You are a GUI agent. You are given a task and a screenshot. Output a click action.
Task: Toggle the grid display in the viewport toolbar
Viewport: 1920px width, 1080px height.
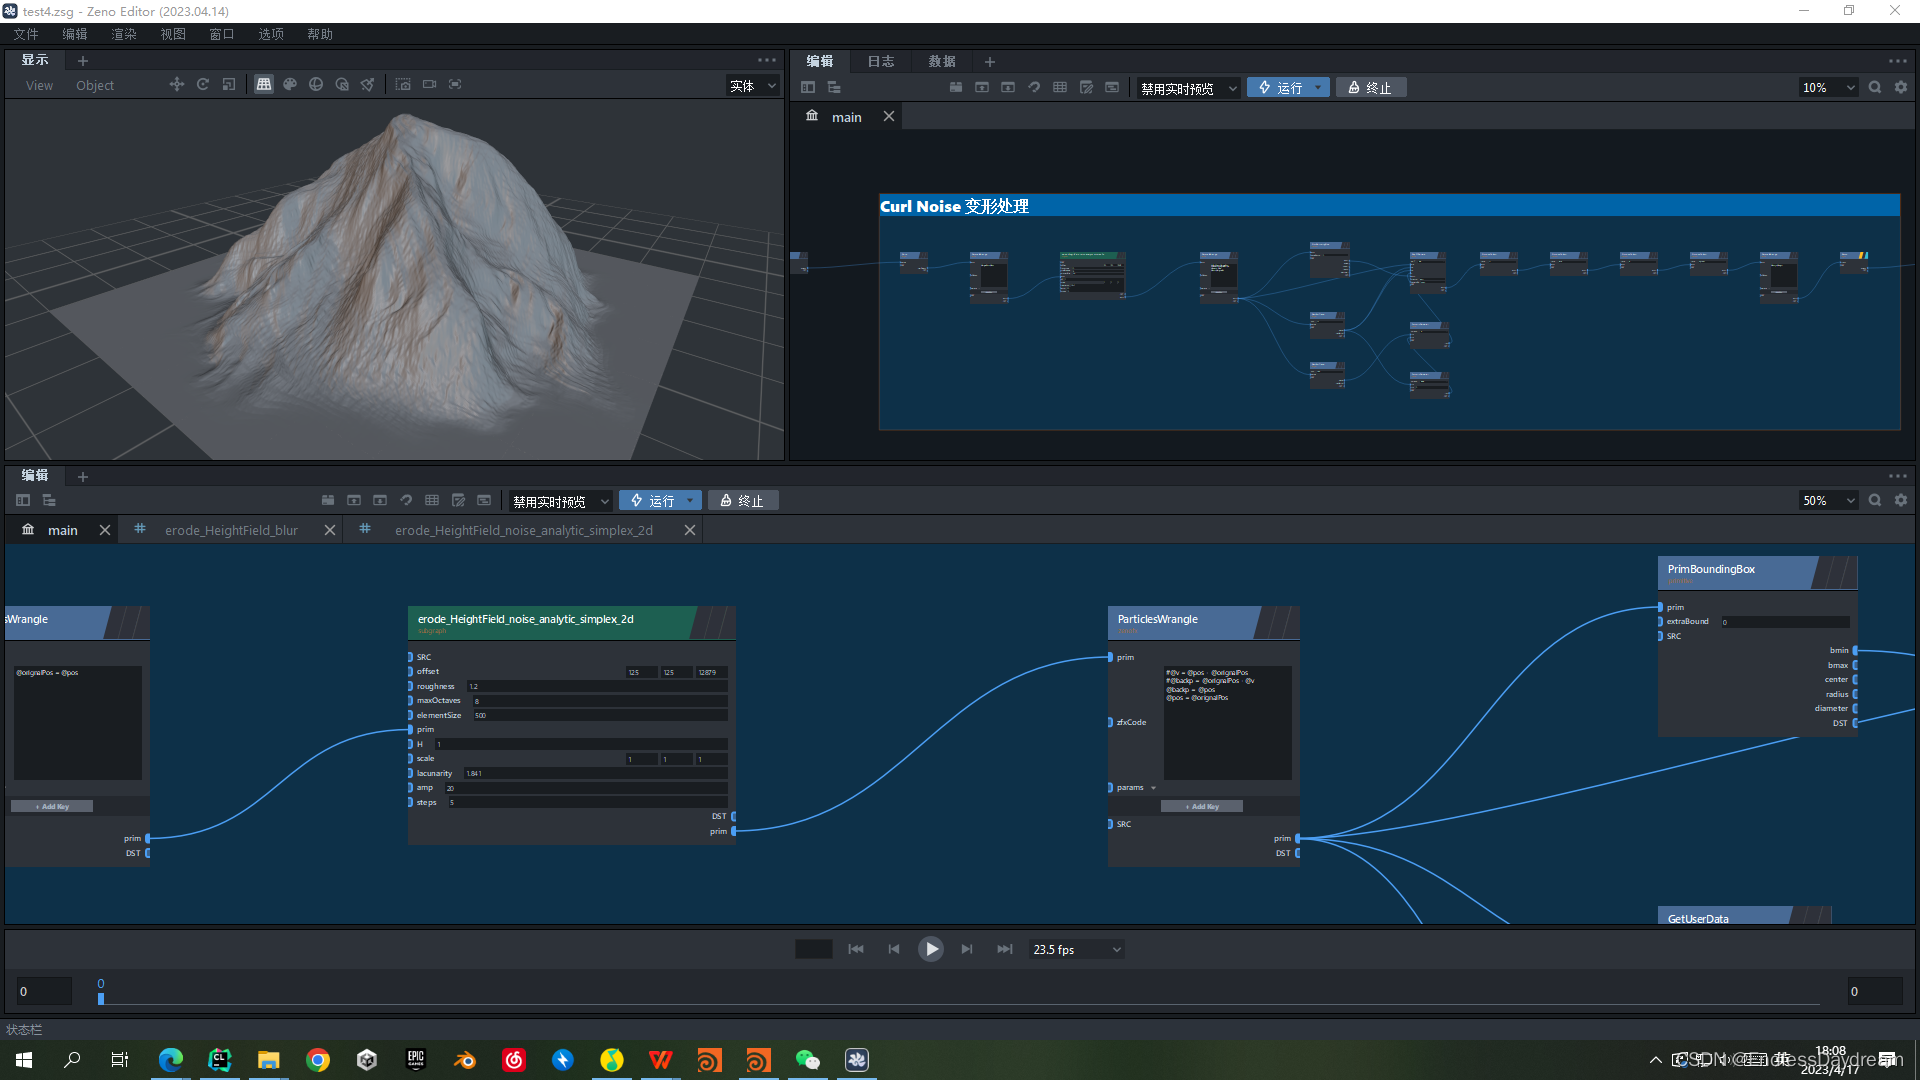coord(264,85)
